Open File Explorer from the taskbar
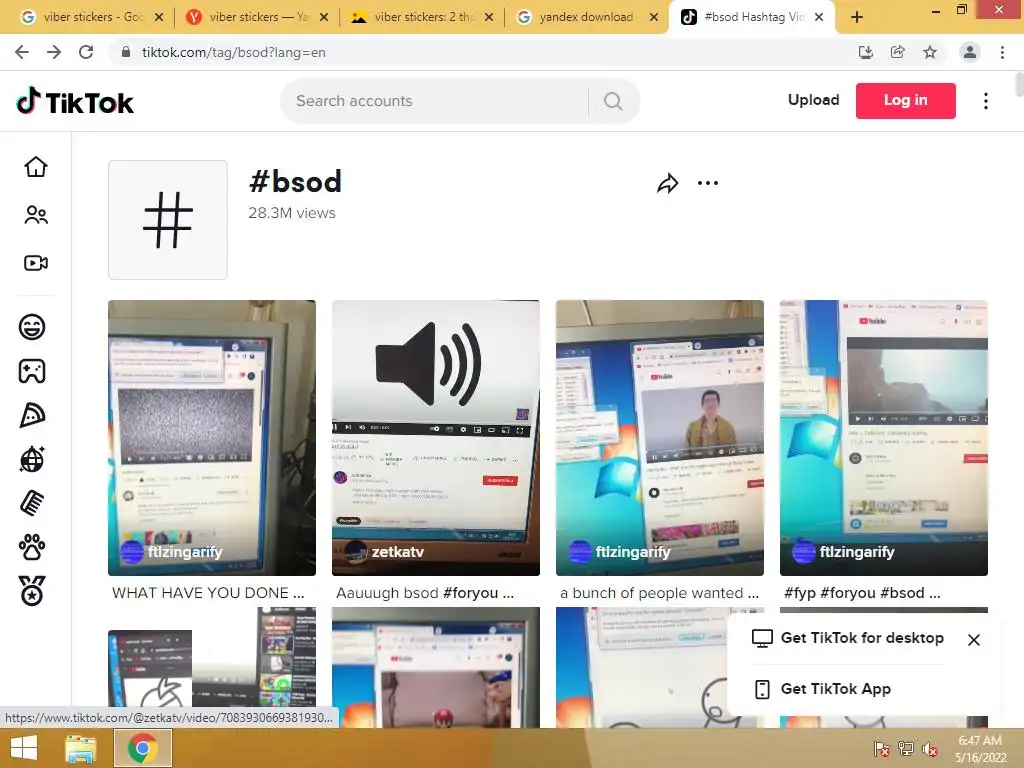Screen dimensions: 1024x768 tap(81, 748)
